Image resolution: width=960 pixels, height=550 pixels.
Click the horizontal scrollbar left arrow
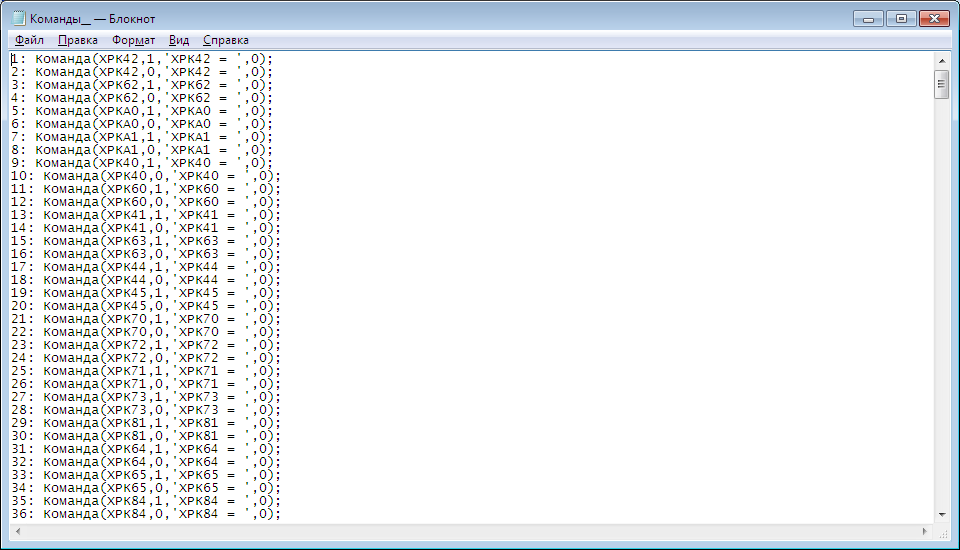[18, 532]
